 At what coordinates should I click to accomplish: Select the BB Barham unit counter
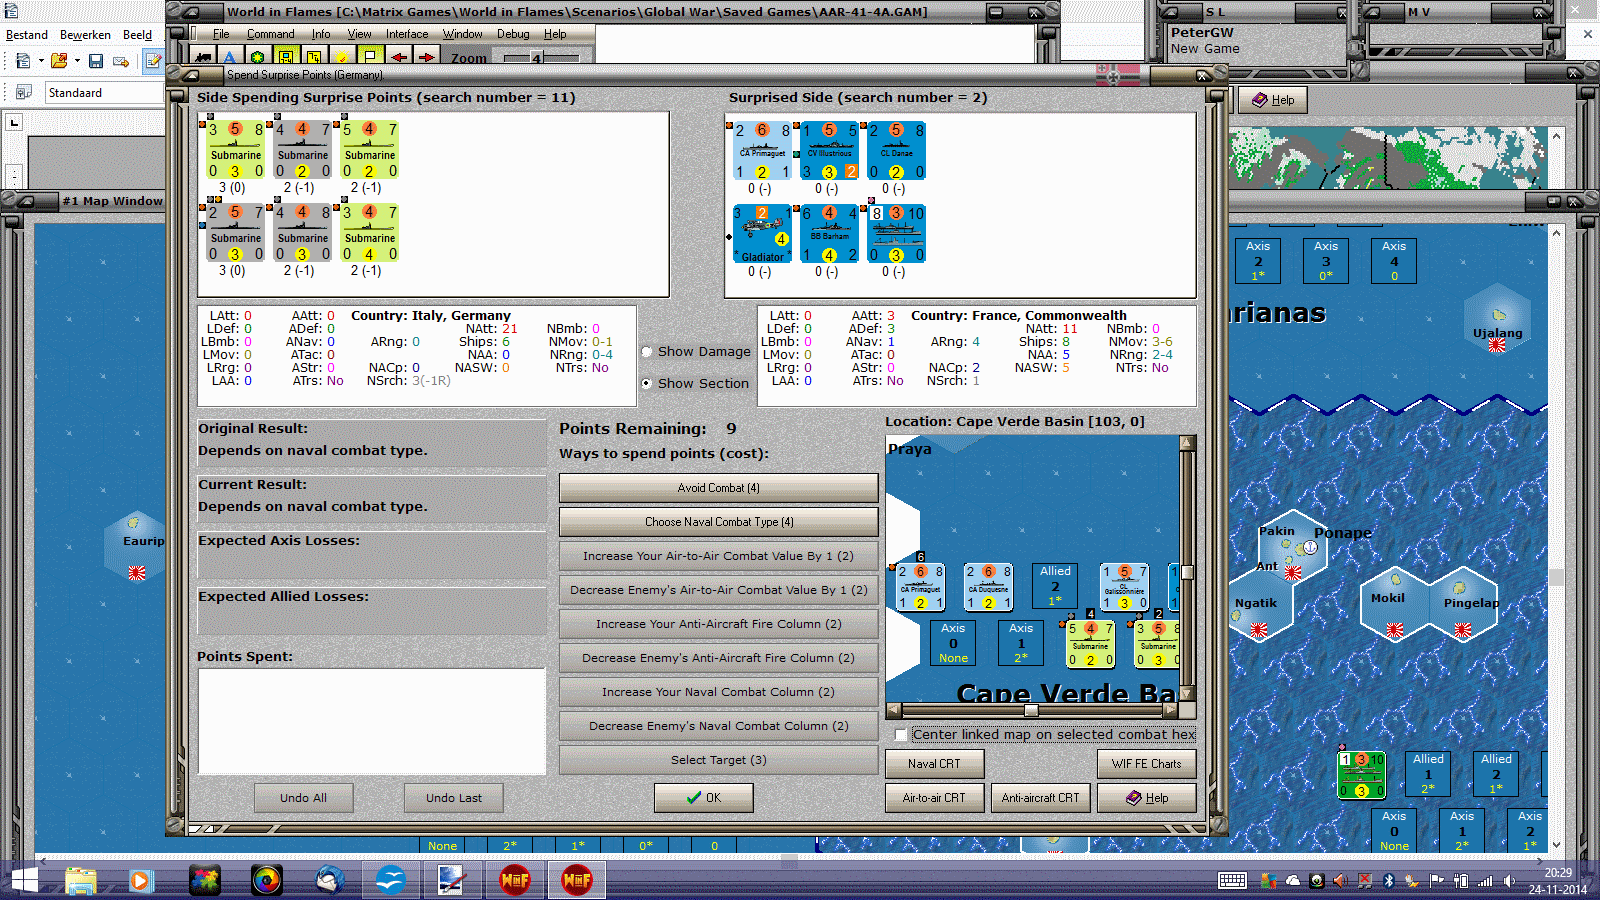point(829,234)
